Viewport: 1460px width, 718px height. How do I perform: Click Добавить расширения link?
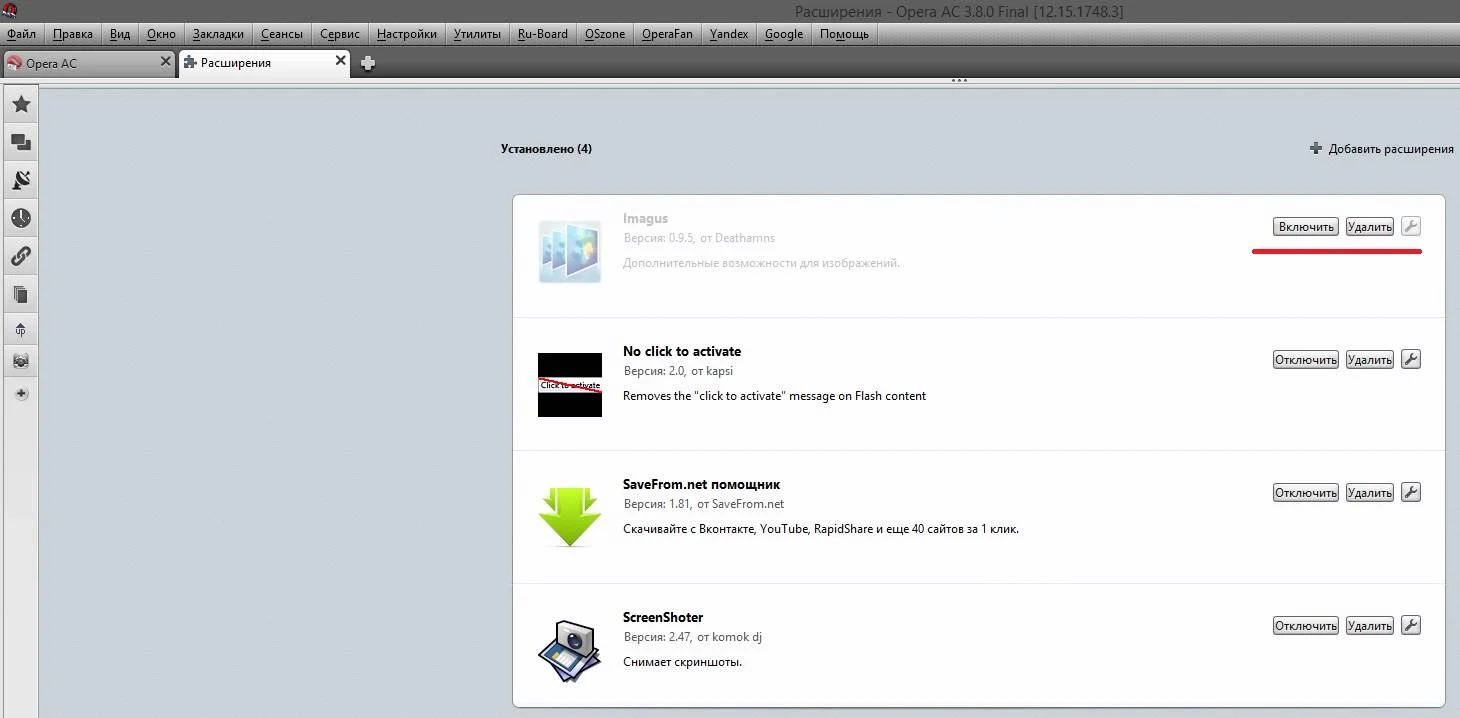click(1391, 149)
